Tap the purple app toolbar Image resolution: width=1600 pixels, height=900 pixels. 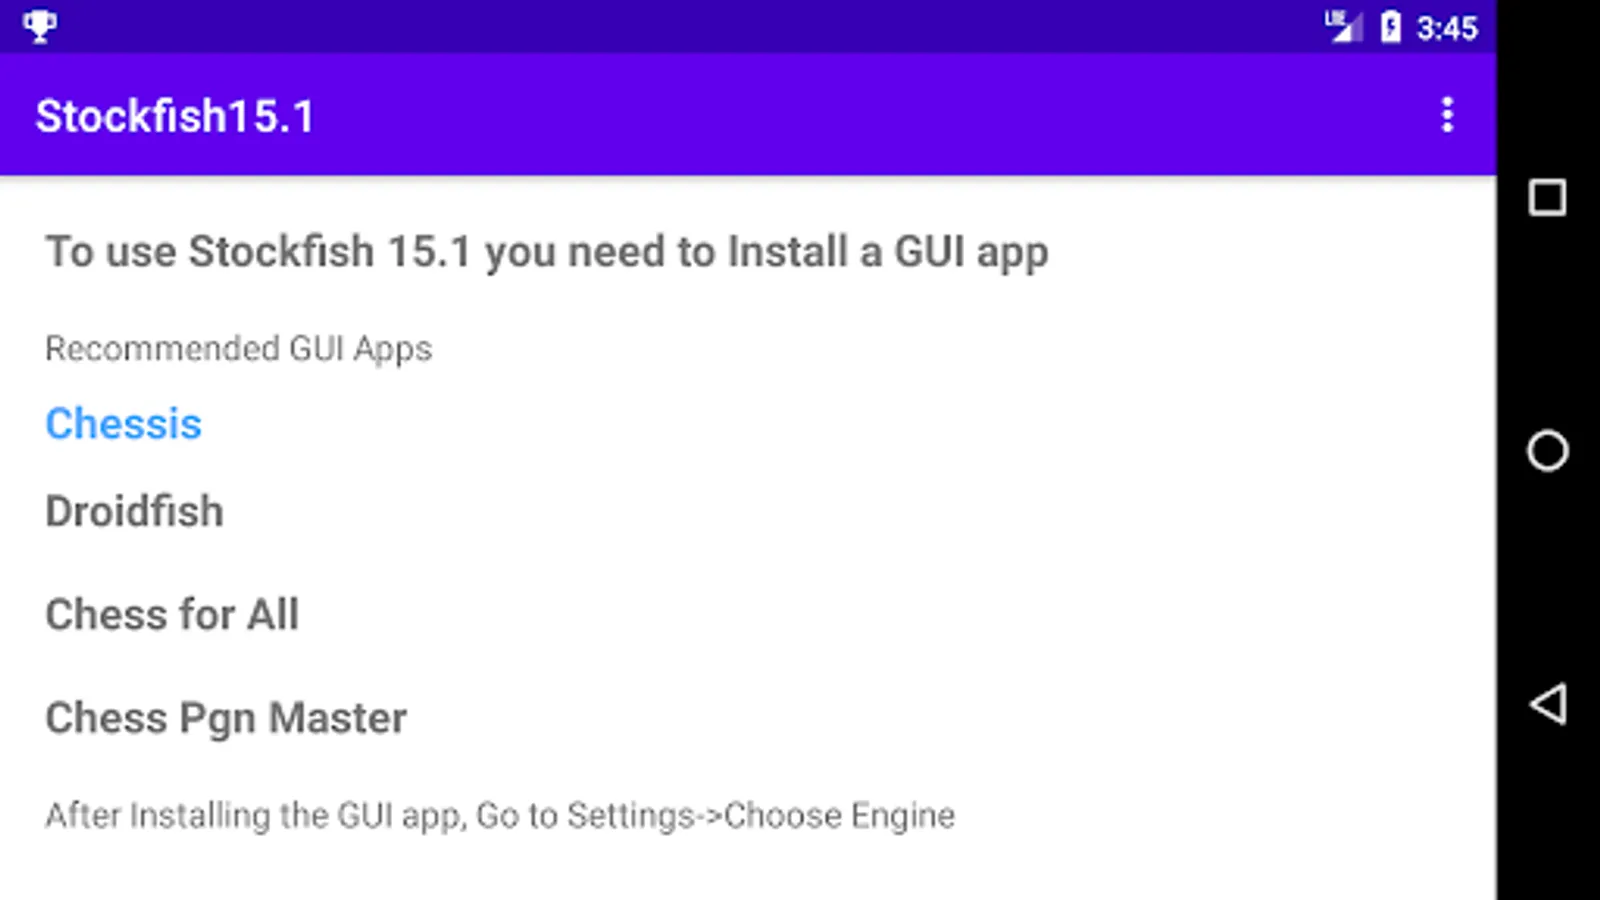coord(800,115)
